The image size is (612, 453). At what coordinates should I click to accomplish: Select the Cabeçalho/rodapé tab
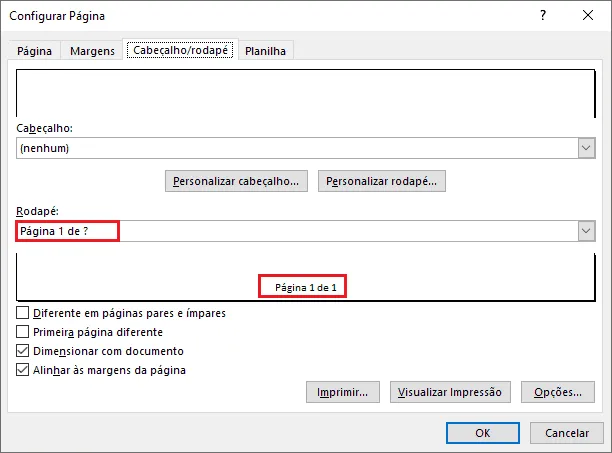pyautogui.click(x=181, y=50)
